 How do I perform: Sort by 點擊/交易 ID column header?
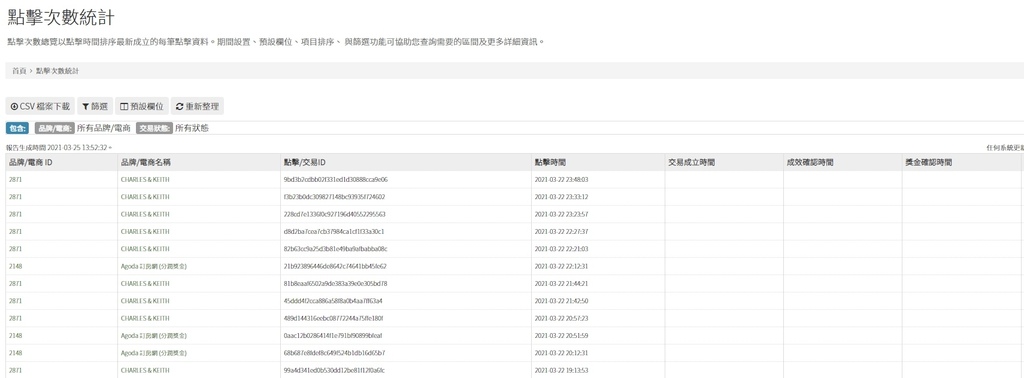pyautogui.click(x=304, y=163)
